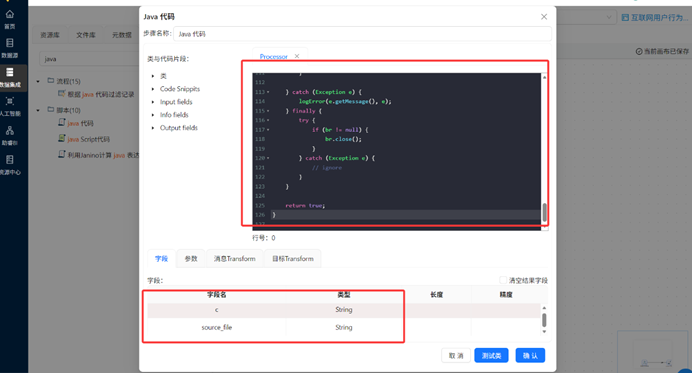Select the java Script代码 tree item
The width and height of the screenshot is (692, 373).
[x=89, y=139]
